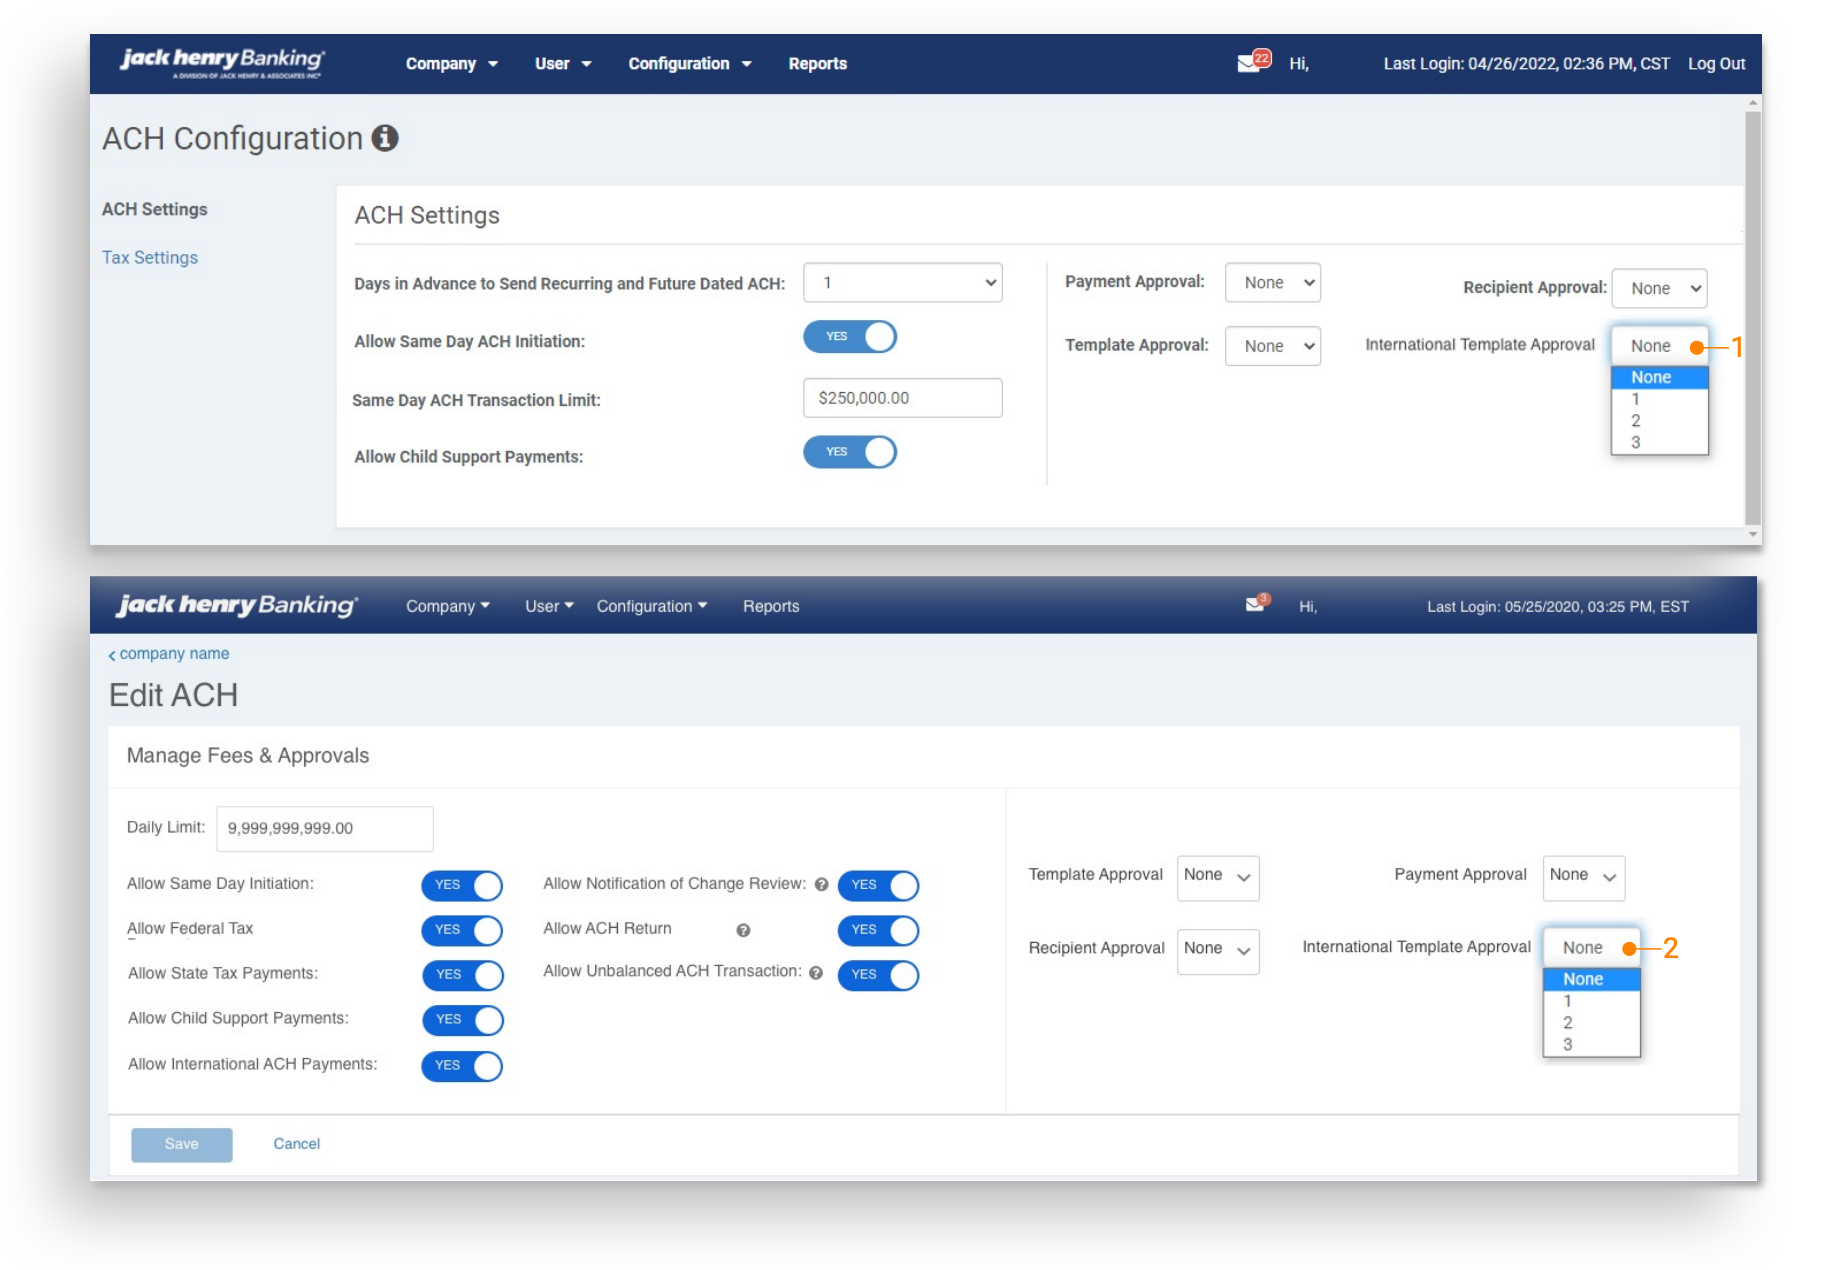This screenshot has width=1824, height=1270.
Task: Disable Allow Federal Tax toggle
Action: 461,930
